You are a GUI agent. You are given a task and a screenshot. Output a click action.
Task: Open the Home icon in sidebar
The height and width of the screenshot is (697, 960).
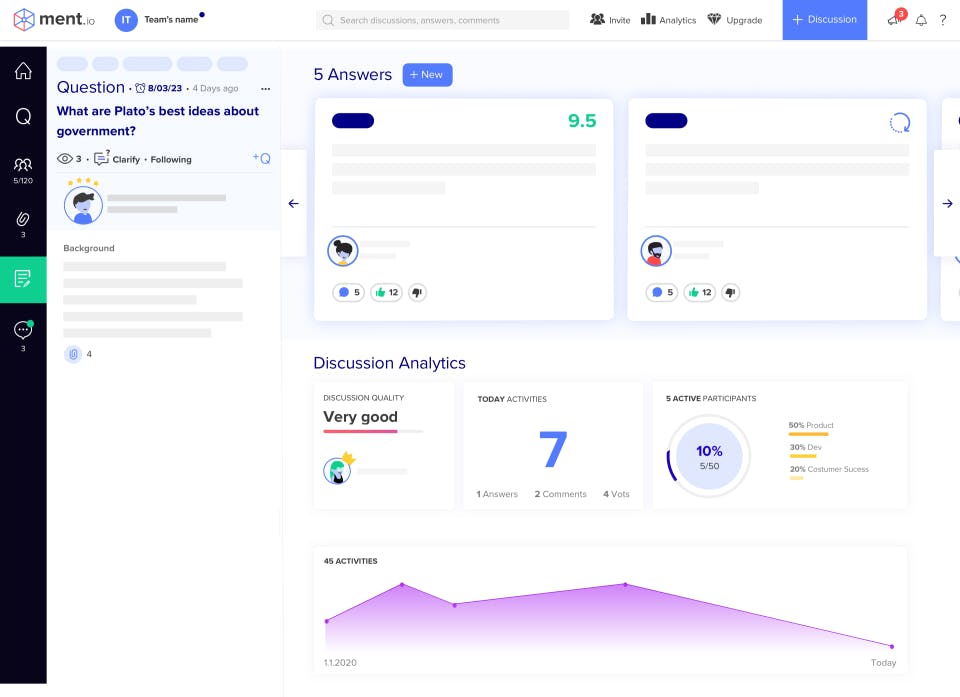click(x=23, y=71)
